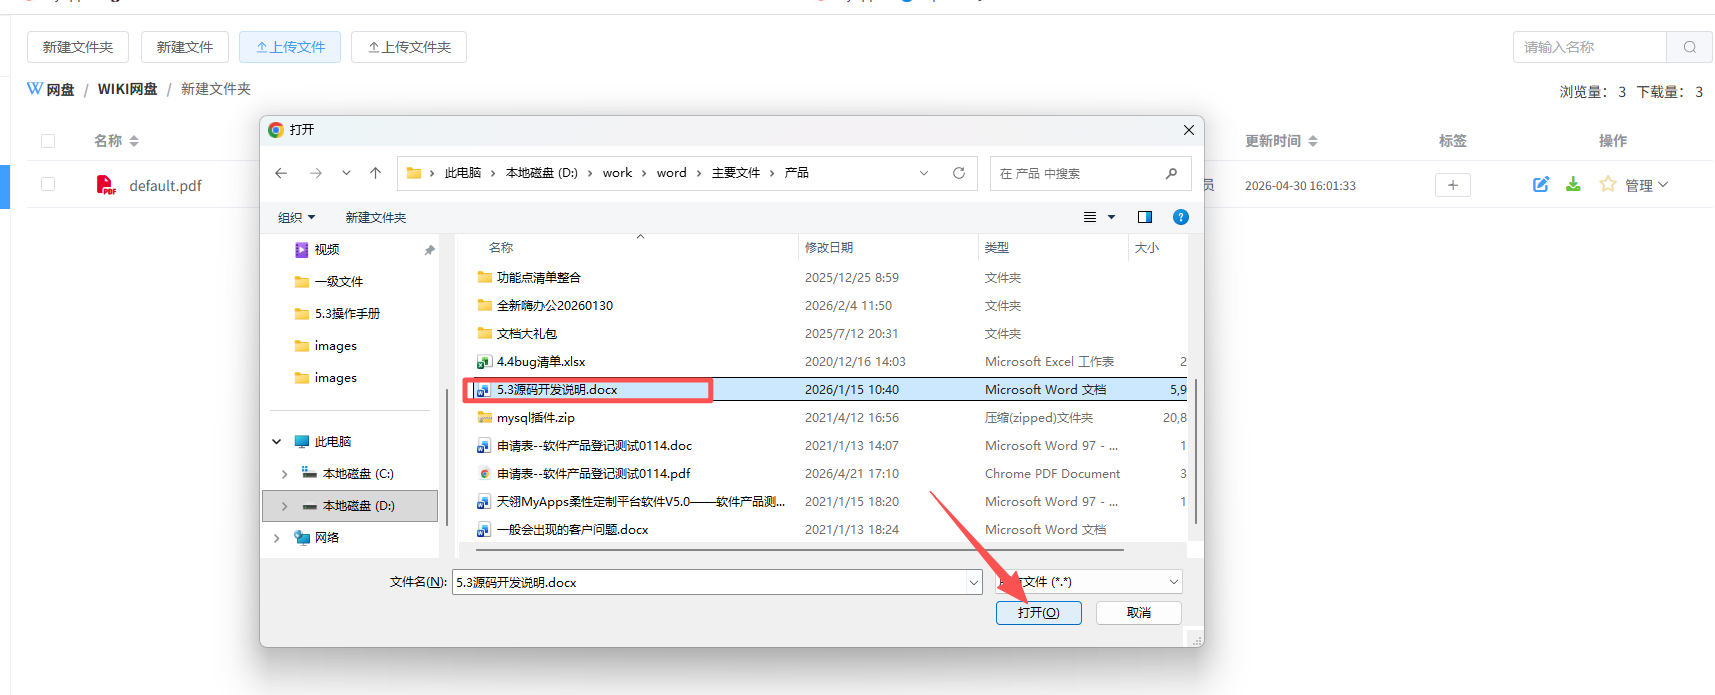Select the 文档大礼包 folder

[526, 334]
